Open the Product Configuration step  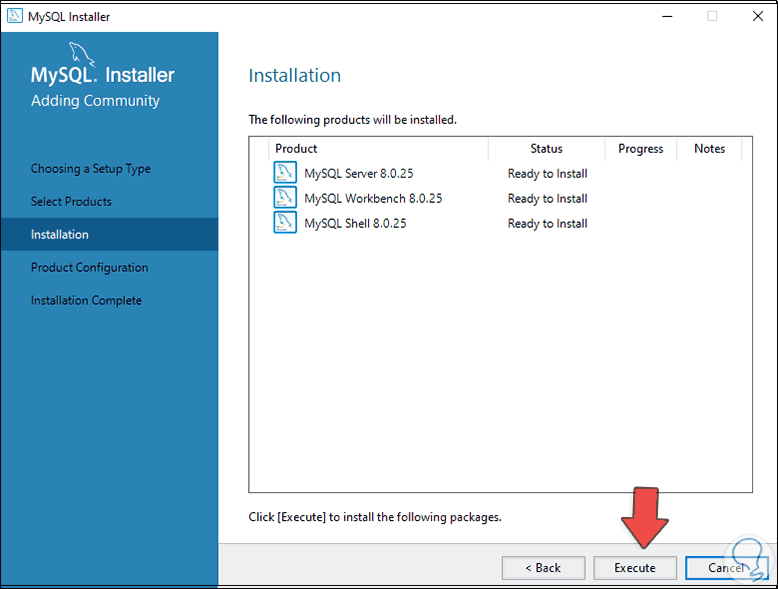point(89,267)
